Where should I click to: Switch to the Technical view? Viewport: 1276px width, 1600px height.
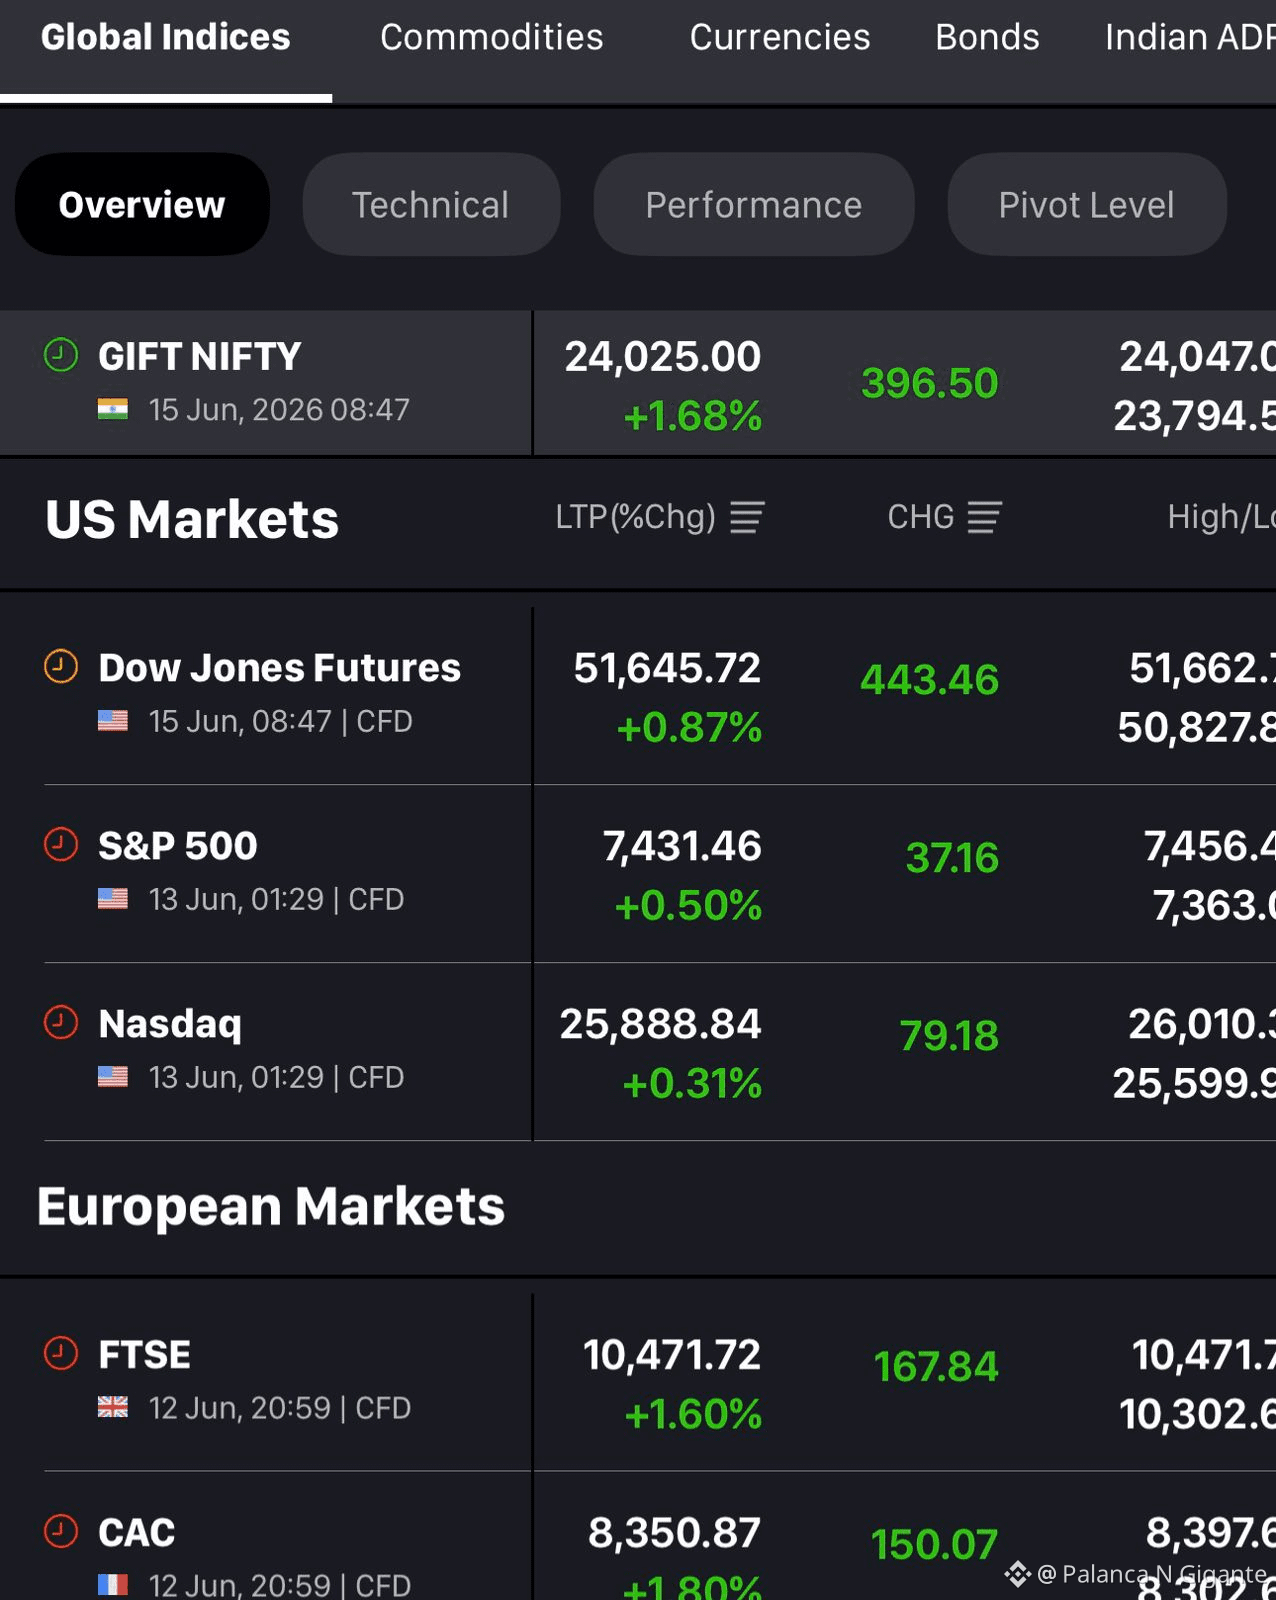tap(431, 204)
